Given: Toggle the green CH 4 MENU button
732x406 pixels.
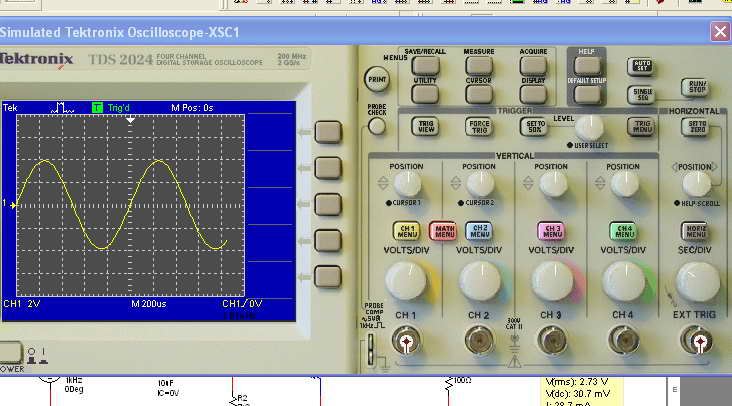Looking at the screenshot, I should point(623,231).
